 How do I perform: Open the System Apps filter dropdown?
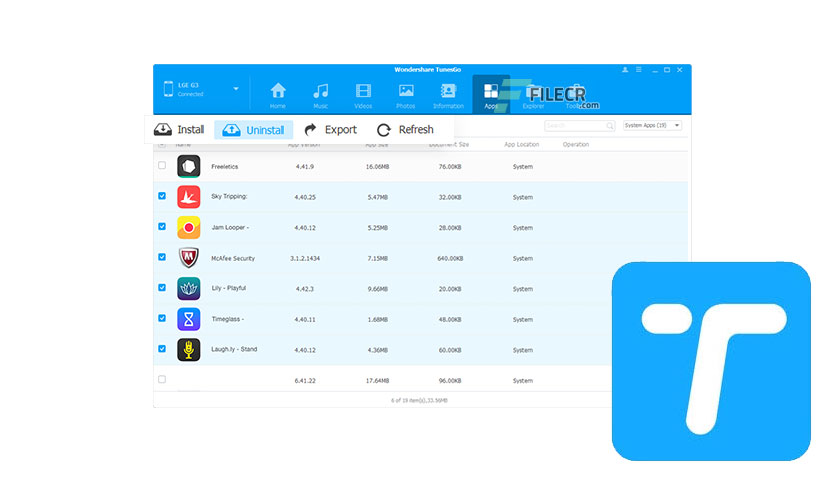point(652,125)
